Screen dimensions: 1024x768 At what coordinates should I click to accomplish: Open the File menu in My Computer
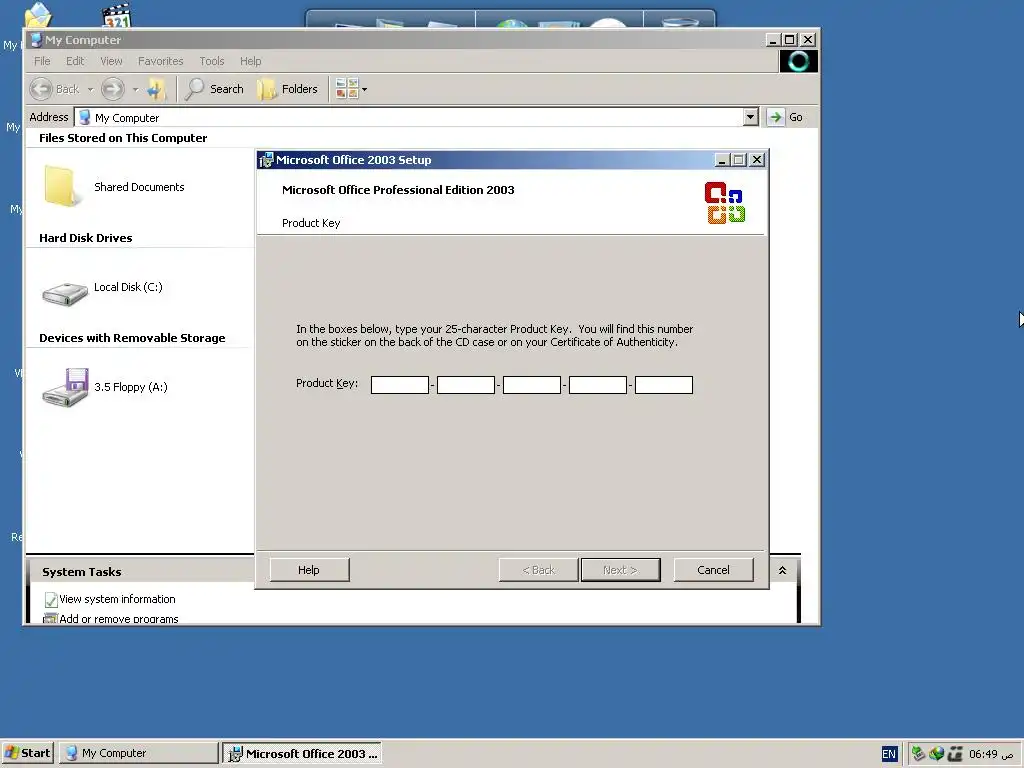42,61
